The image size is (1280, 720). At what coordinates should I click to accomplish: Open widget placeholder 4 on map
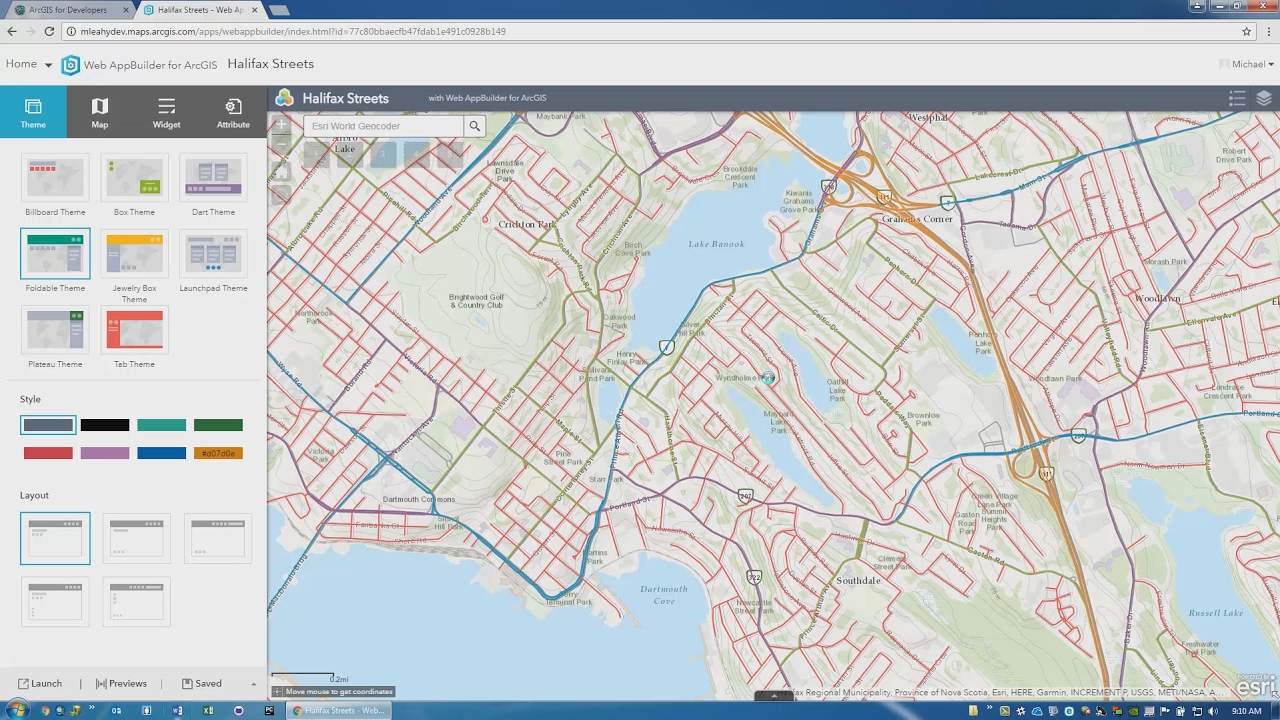[x=417, y=154]
